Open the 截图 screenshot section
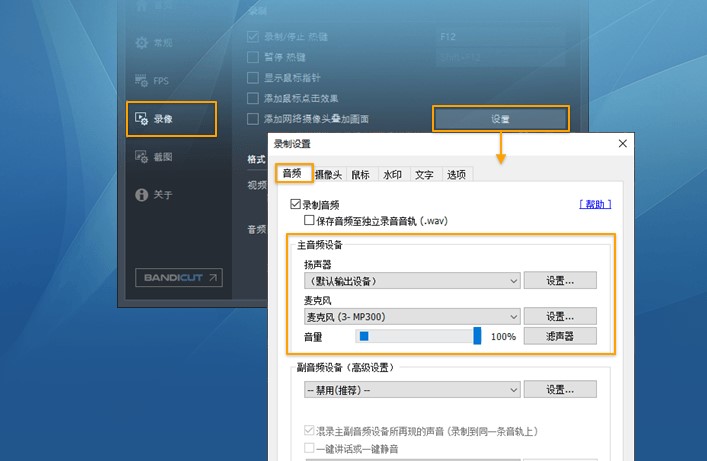This screenshot has height=461, width=707. pos(154,157)
